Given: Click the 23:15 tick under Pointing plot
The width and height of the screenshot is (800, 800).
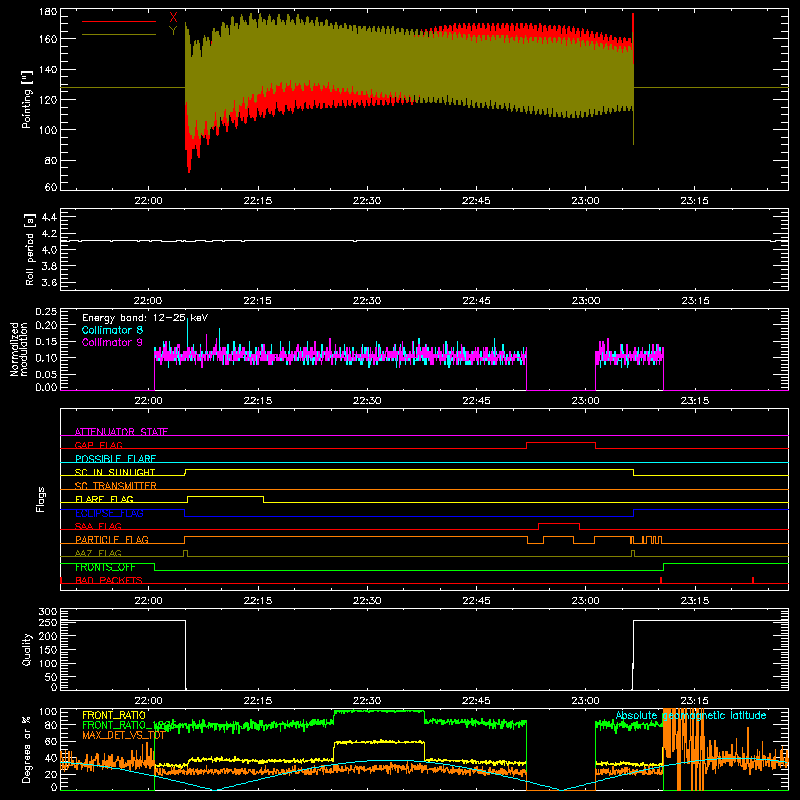Looking at the screenshot, I should pos(694,201).
